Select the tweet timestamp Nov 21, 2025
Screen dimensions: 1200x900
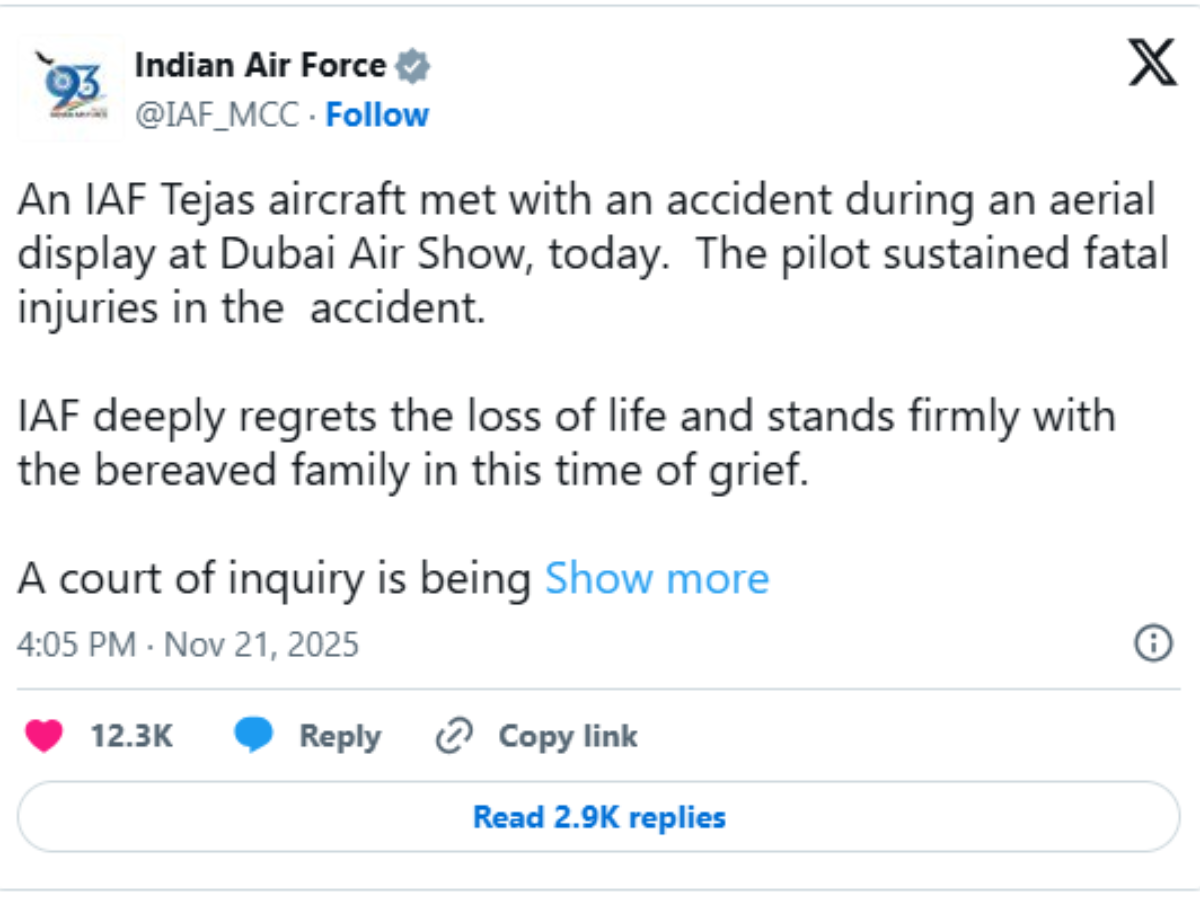(191, 645)
